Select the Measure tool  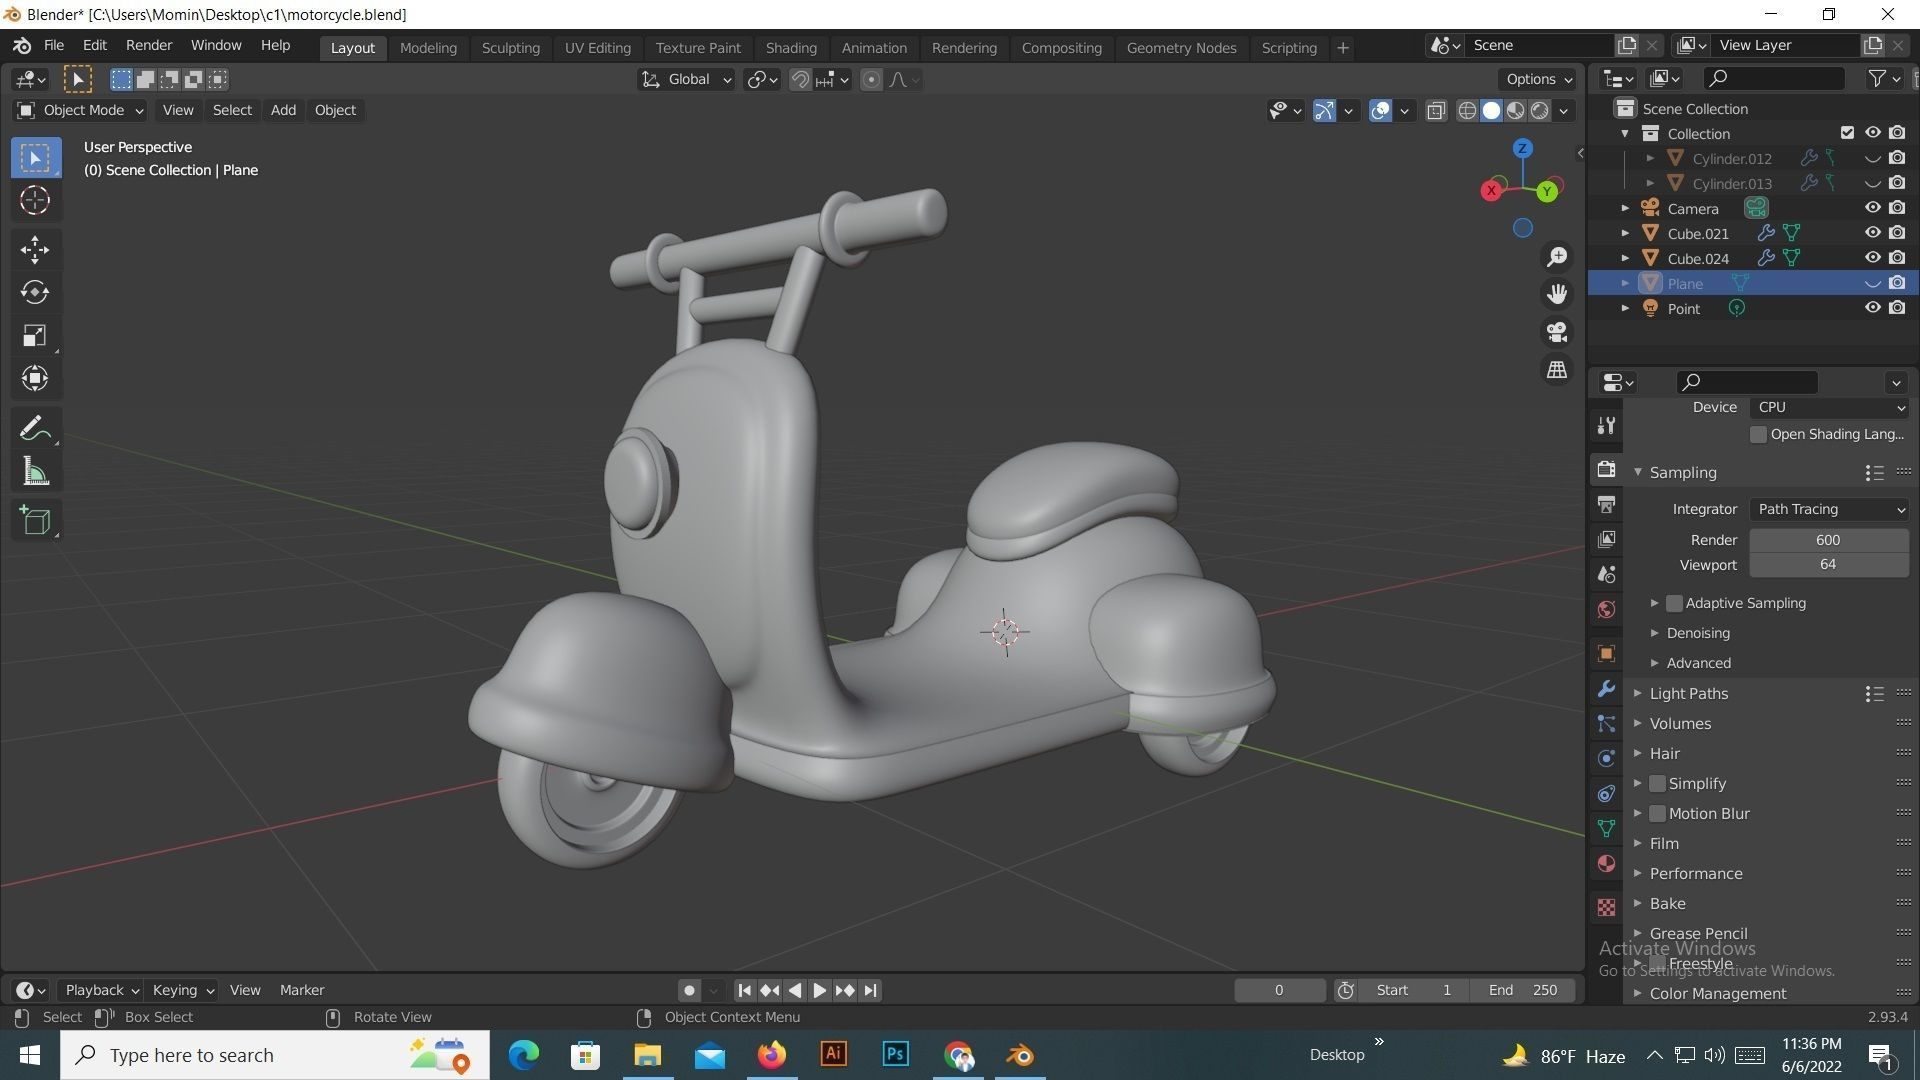(35, 472)
